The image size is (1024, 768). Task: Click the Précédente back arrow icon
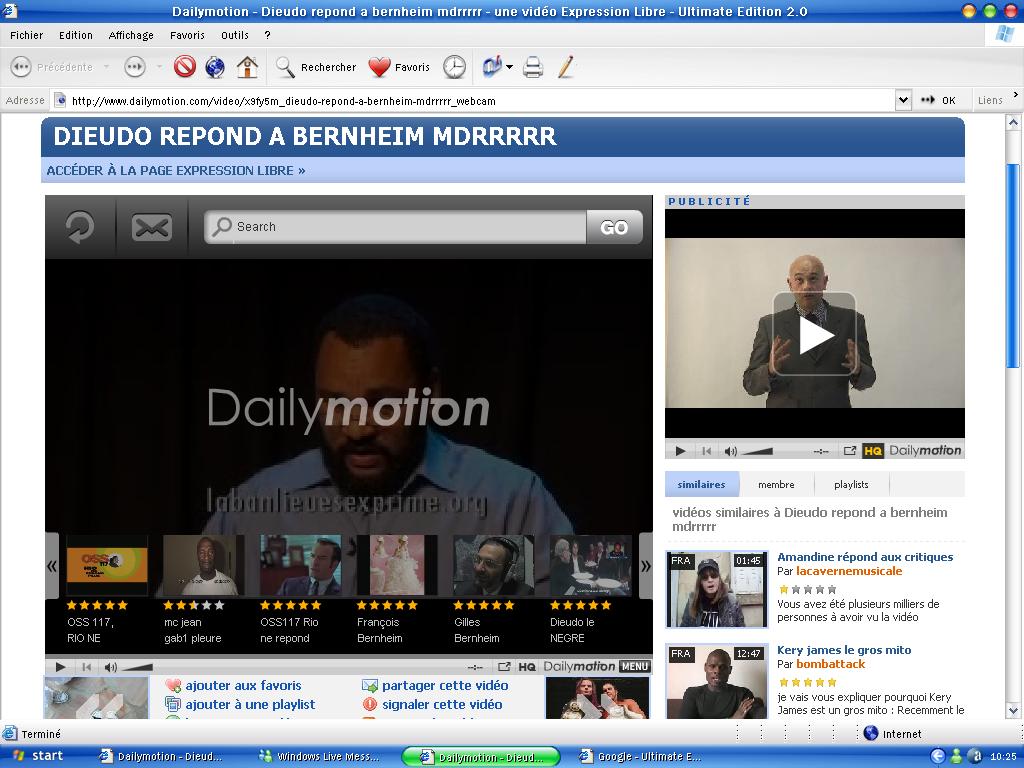point(21,67)
